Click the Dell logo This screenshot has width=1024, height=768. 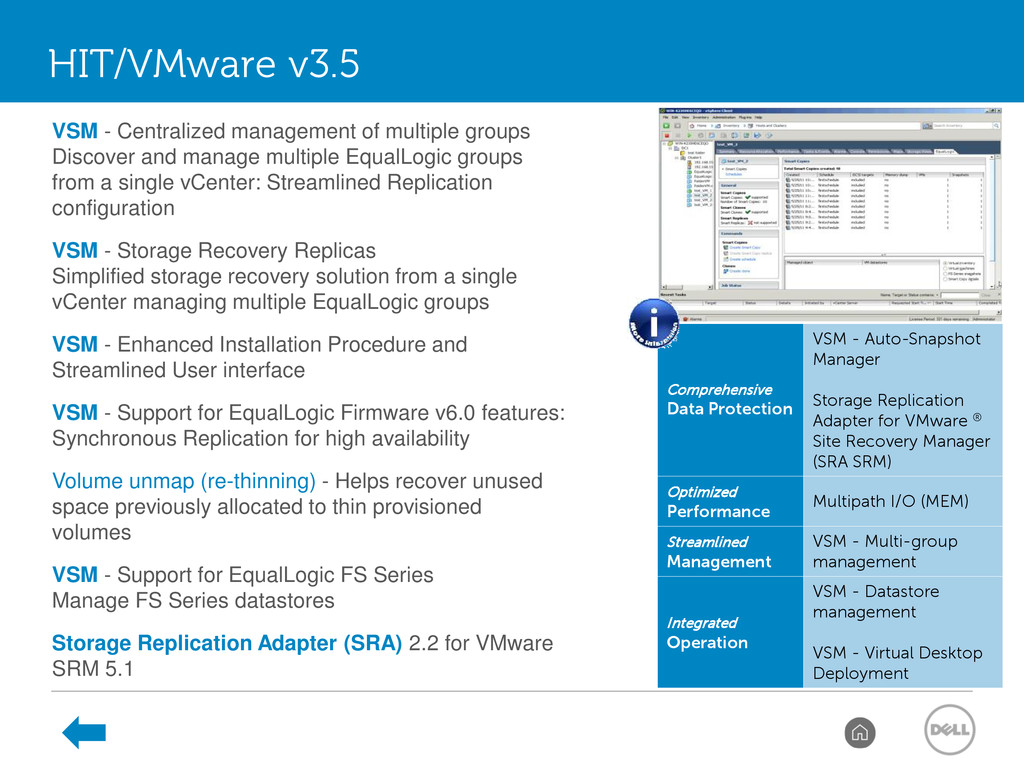point(950,730)
